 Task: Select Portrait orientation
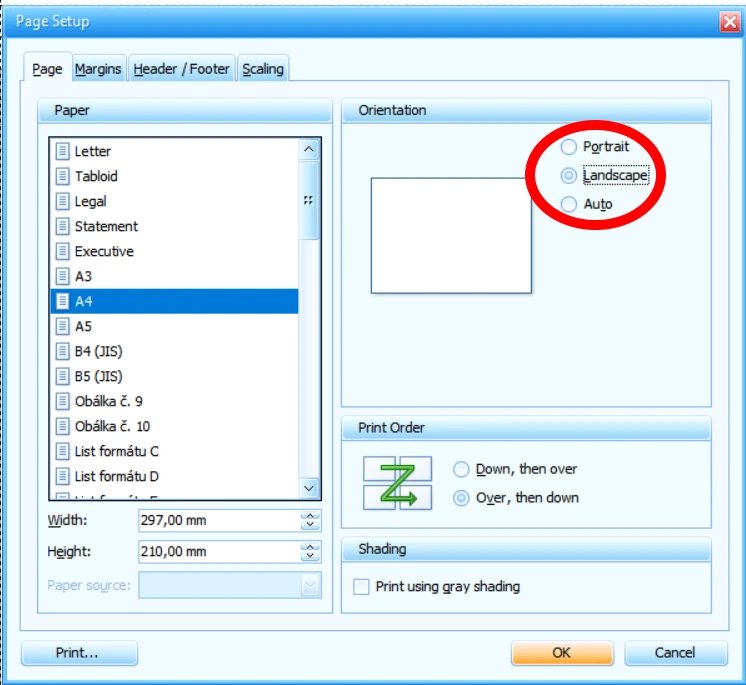pos(568,147)
